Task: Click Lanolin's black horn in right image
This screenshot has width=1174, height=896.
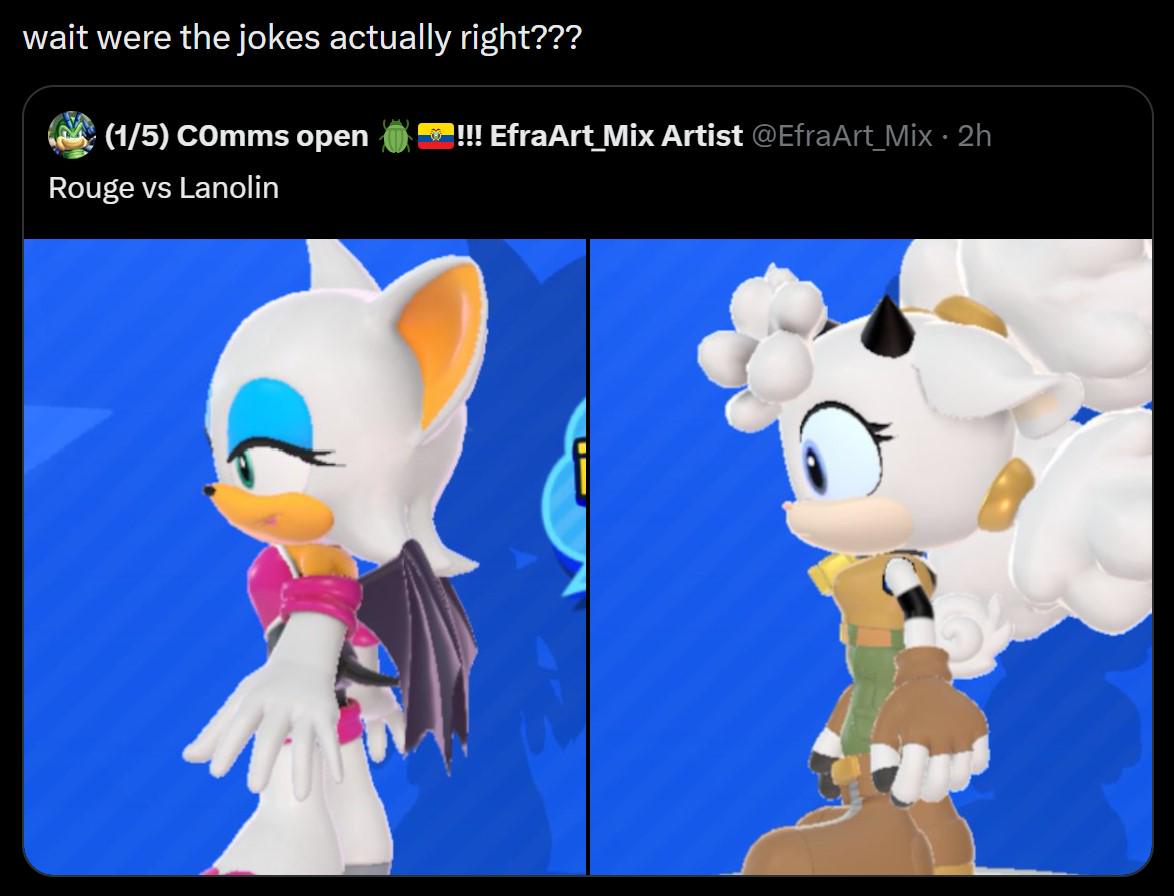Action: point(885,325)
